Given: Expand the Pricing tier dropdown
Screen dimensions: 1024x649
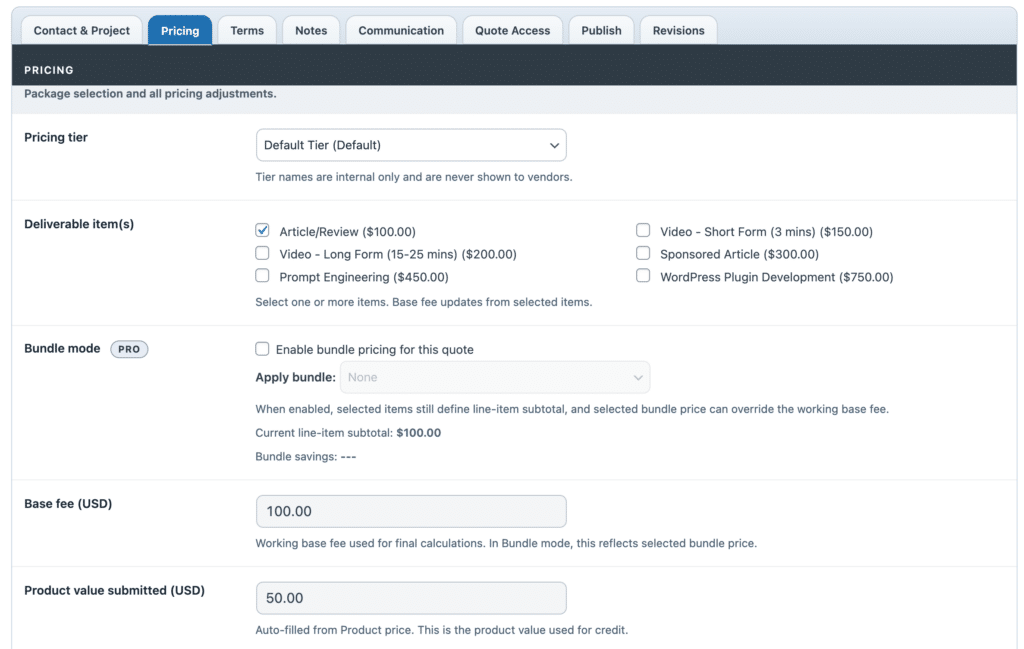Looking at the screenshot, I should click(x=411, y=145).
